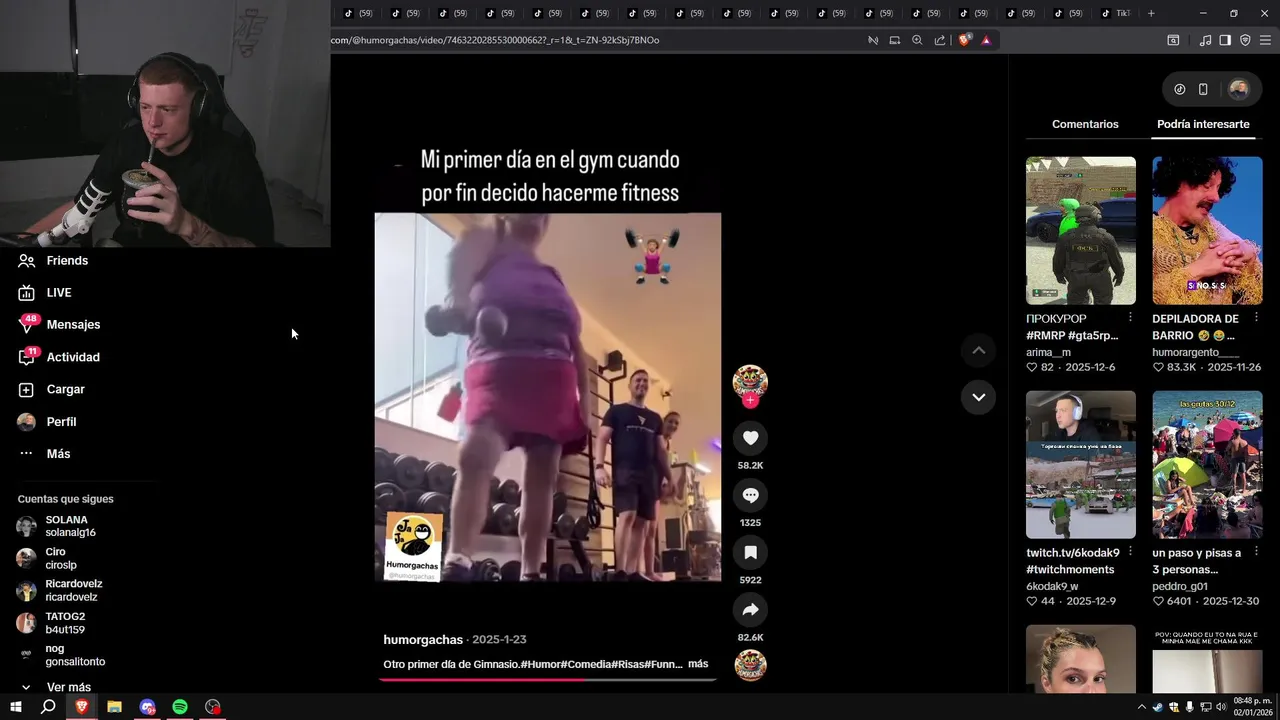Click the share page icon in the address bar

click(940, 40)
